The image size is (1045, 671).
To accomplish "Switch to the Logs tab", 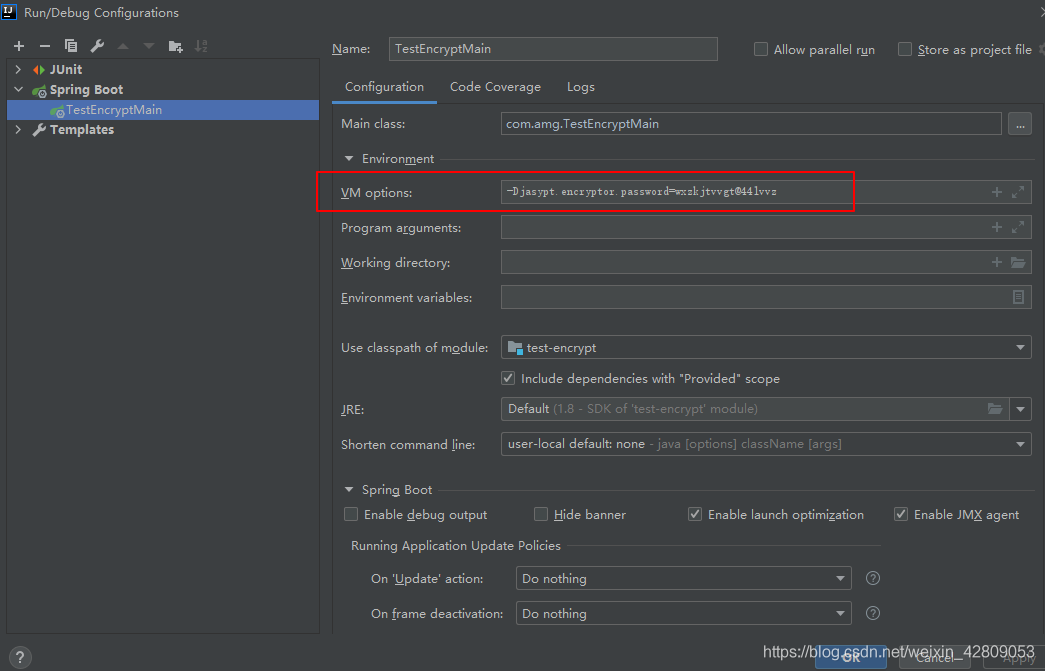I will click(x=581, y=87).
